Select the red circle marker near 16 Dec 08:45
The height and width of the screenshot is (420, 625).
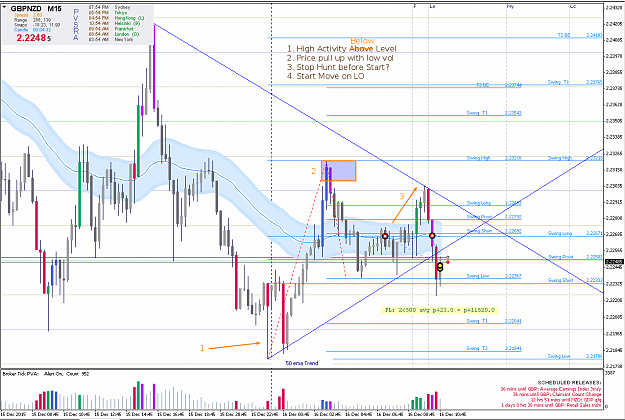tap(432, 236)
